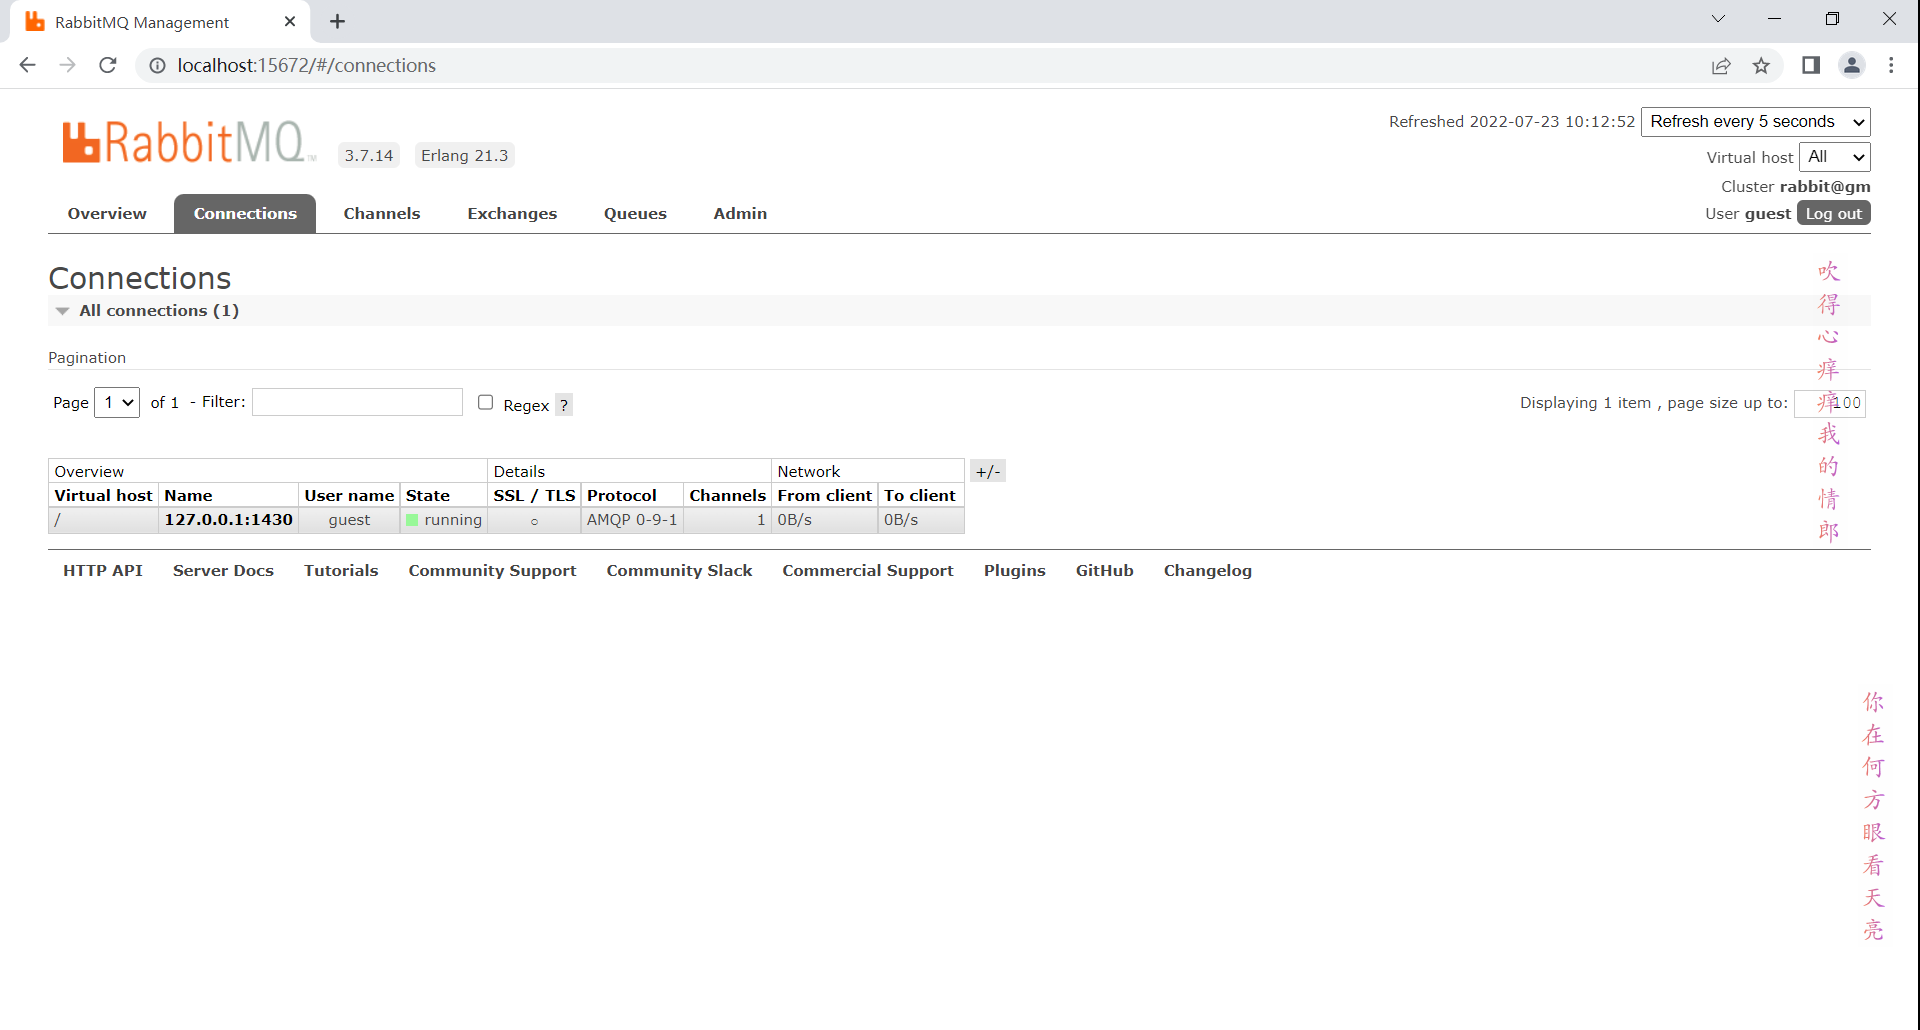Viewport: 1920px width, 1030px height.
Task: Toggle browser side panel icon
Action: pyautogui.click(x=1811, y=65)
